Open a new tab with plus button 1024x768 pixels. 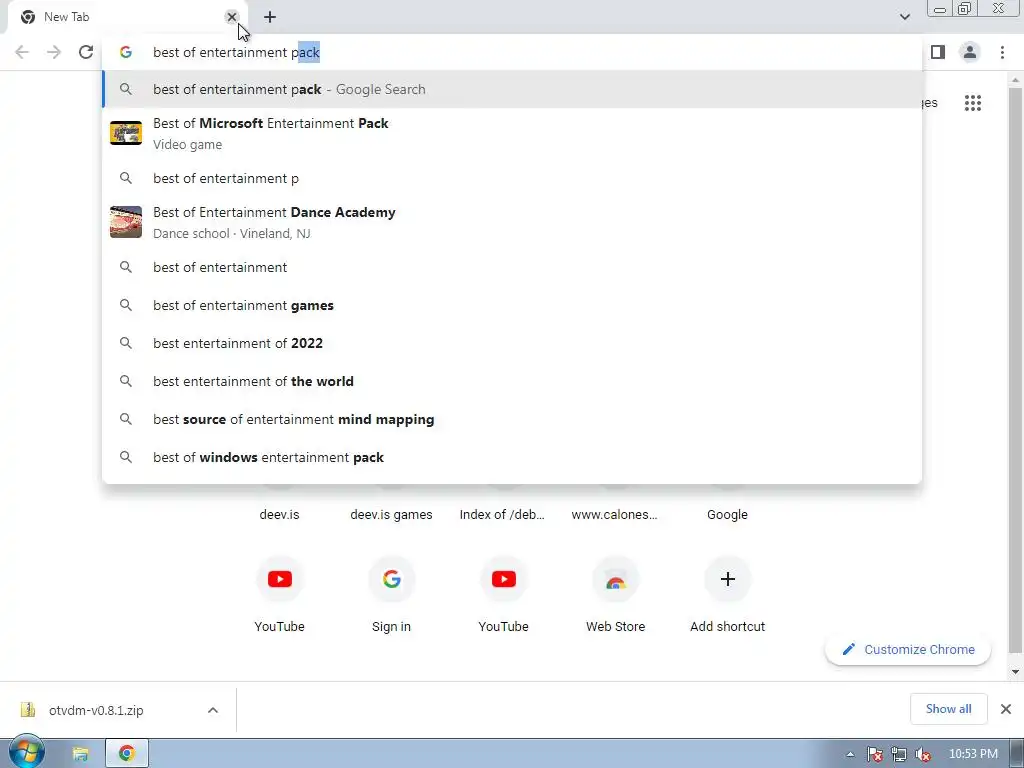pos(270,17)
